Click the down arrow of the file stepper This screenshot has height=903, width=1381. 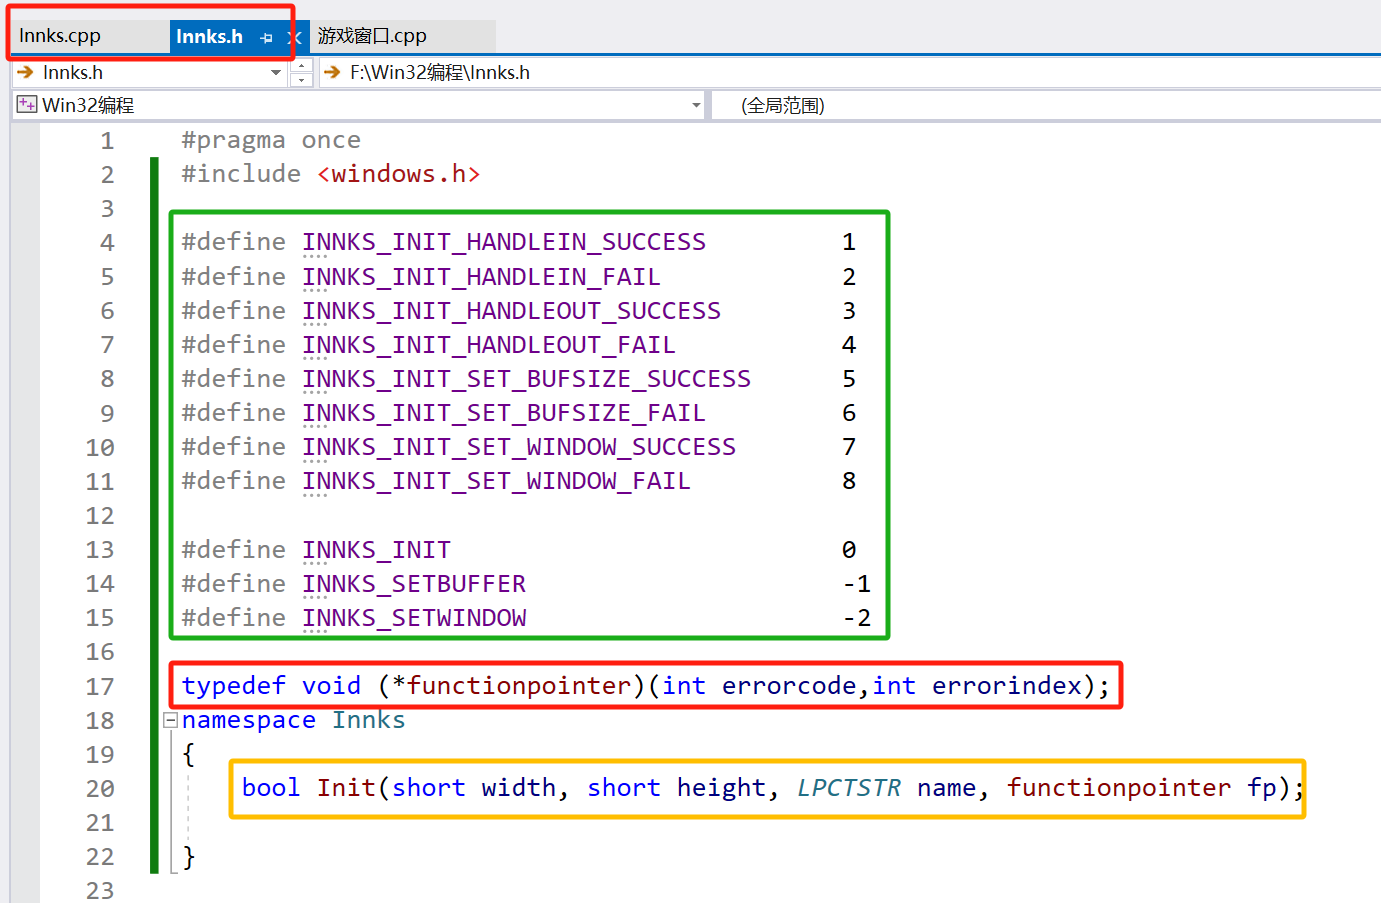pyautogui.click(x=301, y=80)
